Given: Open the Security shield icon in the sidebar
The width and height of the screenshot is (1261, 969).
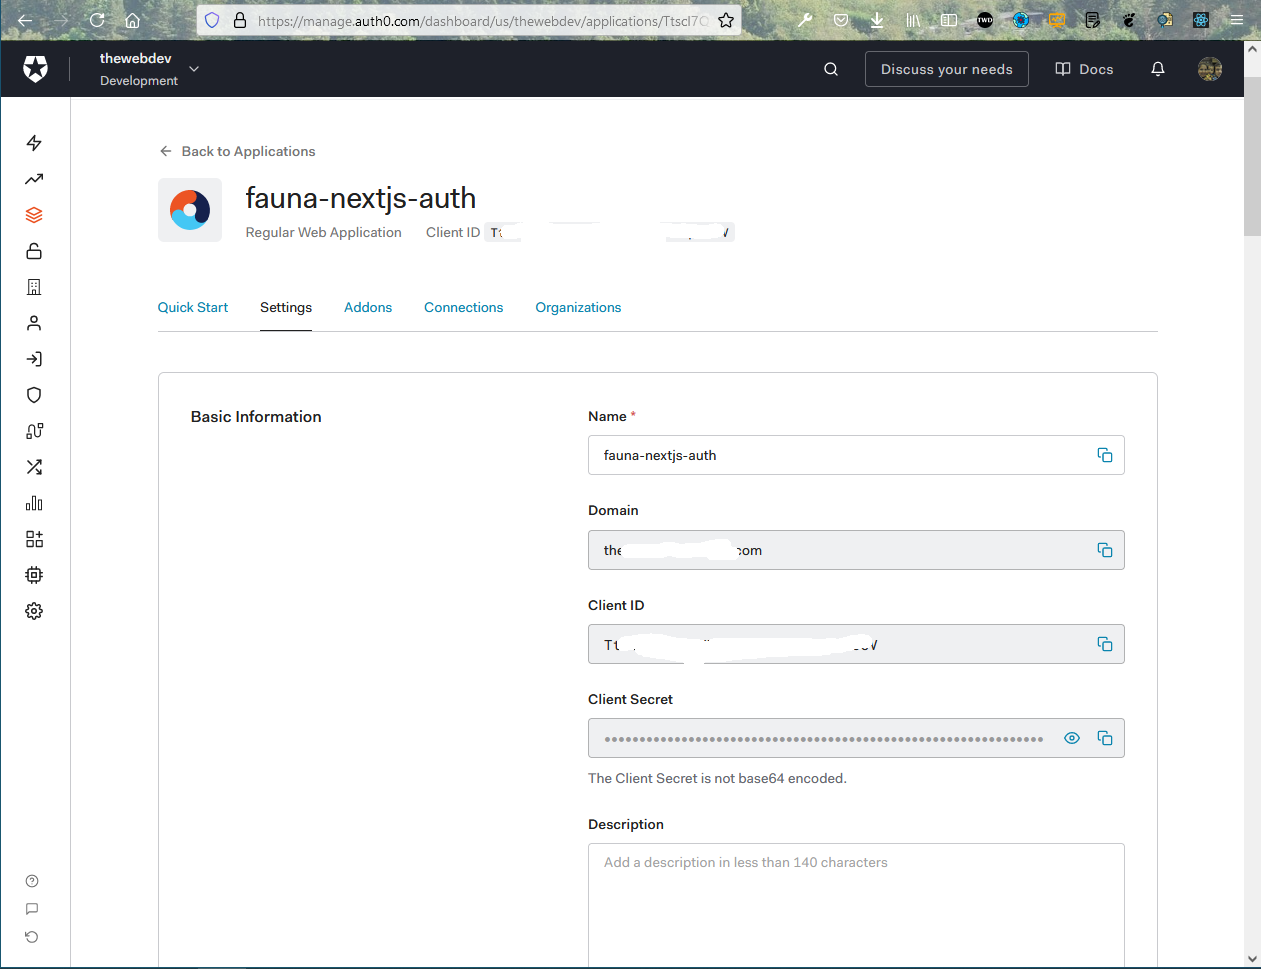Looking at the screenshot, I should [34, 395].
